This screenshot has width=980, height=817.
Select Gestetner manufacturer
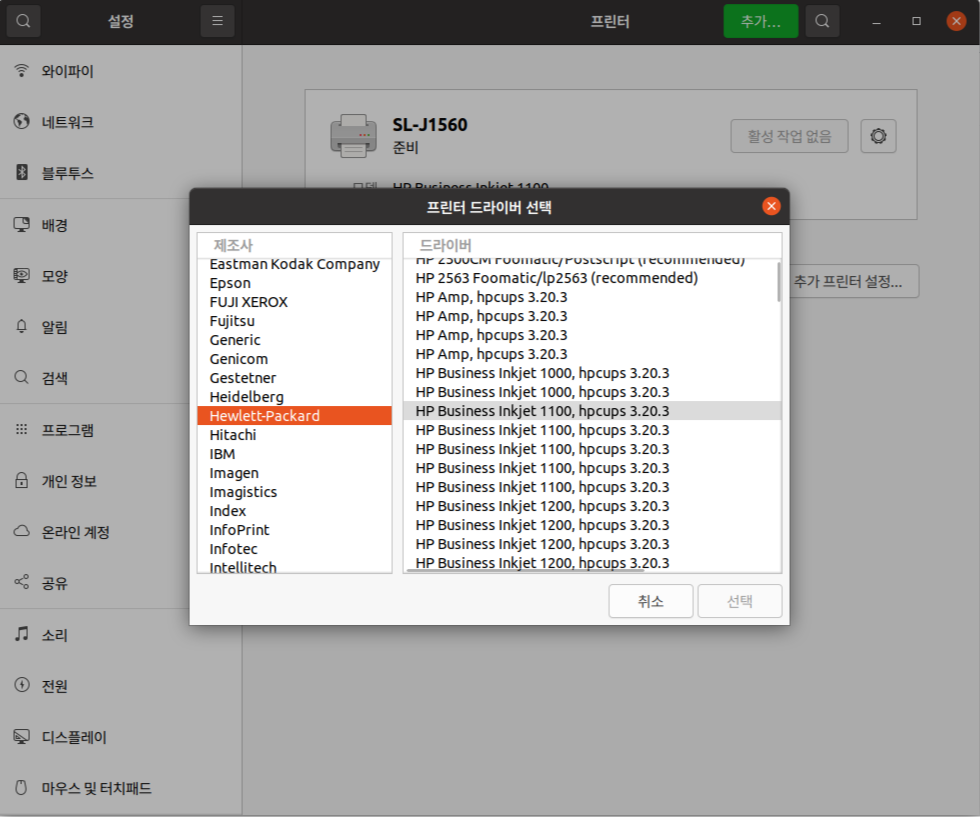click(x=294, y=378)
